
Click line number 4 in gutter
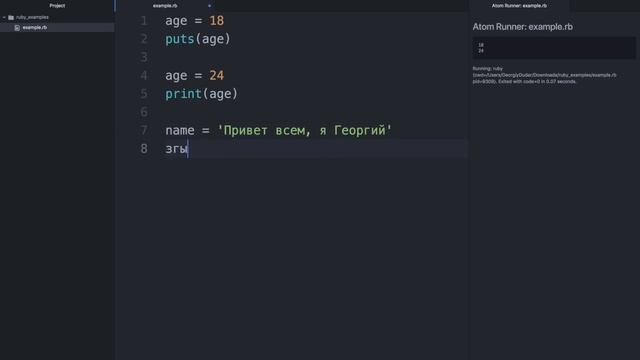click(144, 76)
